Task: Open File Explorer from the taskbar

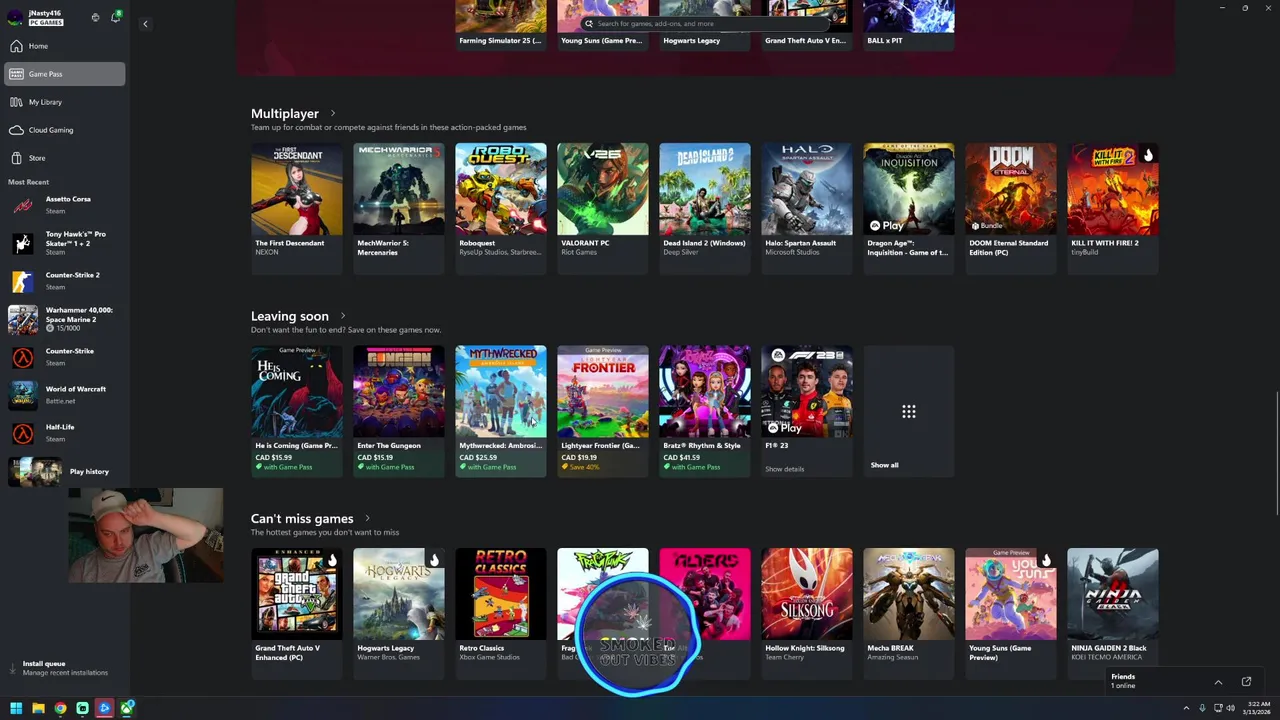Action: (38, 708)
